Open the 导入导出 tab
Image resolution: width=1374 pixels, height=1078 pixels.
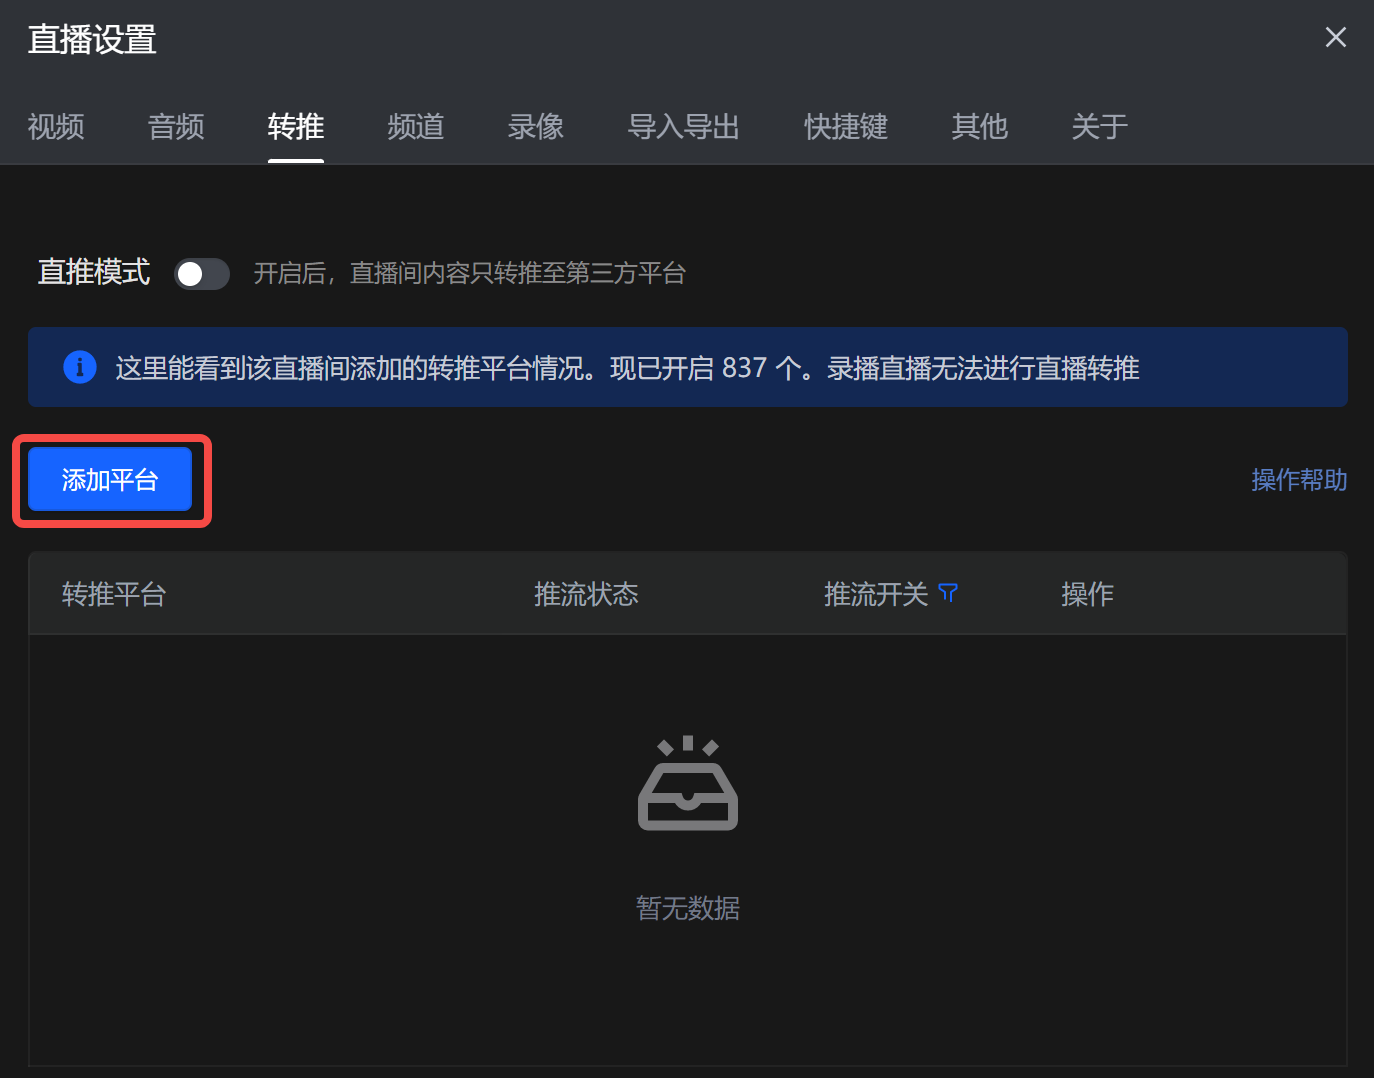coord(684,127)
